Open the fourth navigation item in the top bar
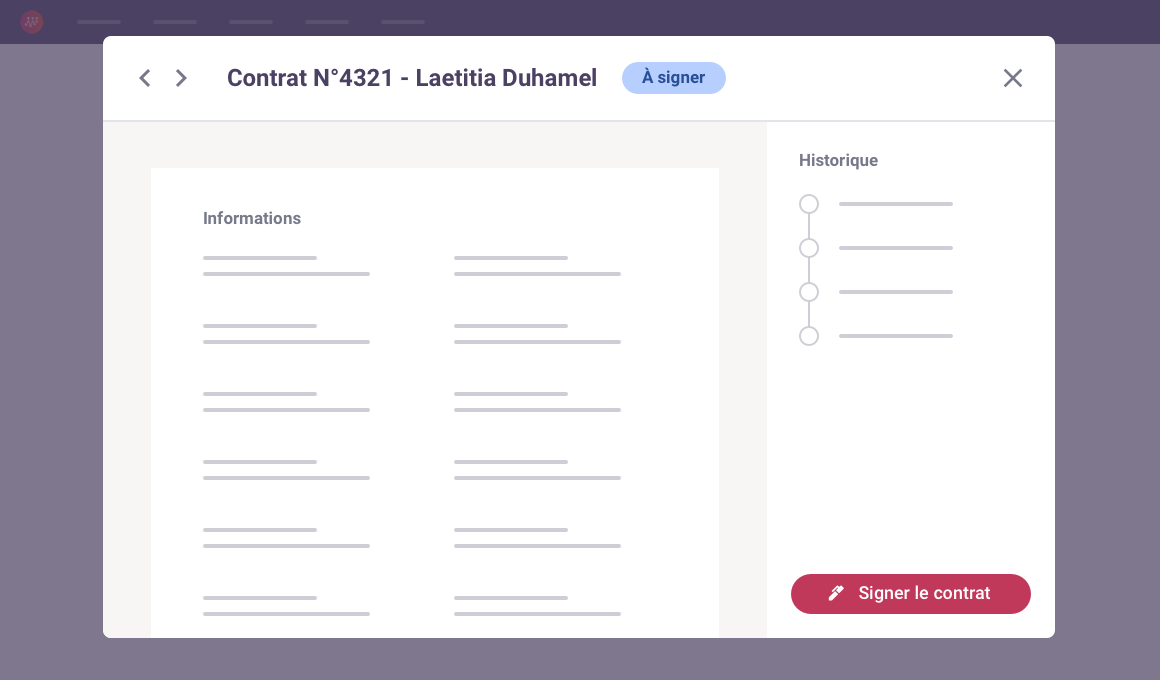1160x680 pixels. tap(327, 21)
